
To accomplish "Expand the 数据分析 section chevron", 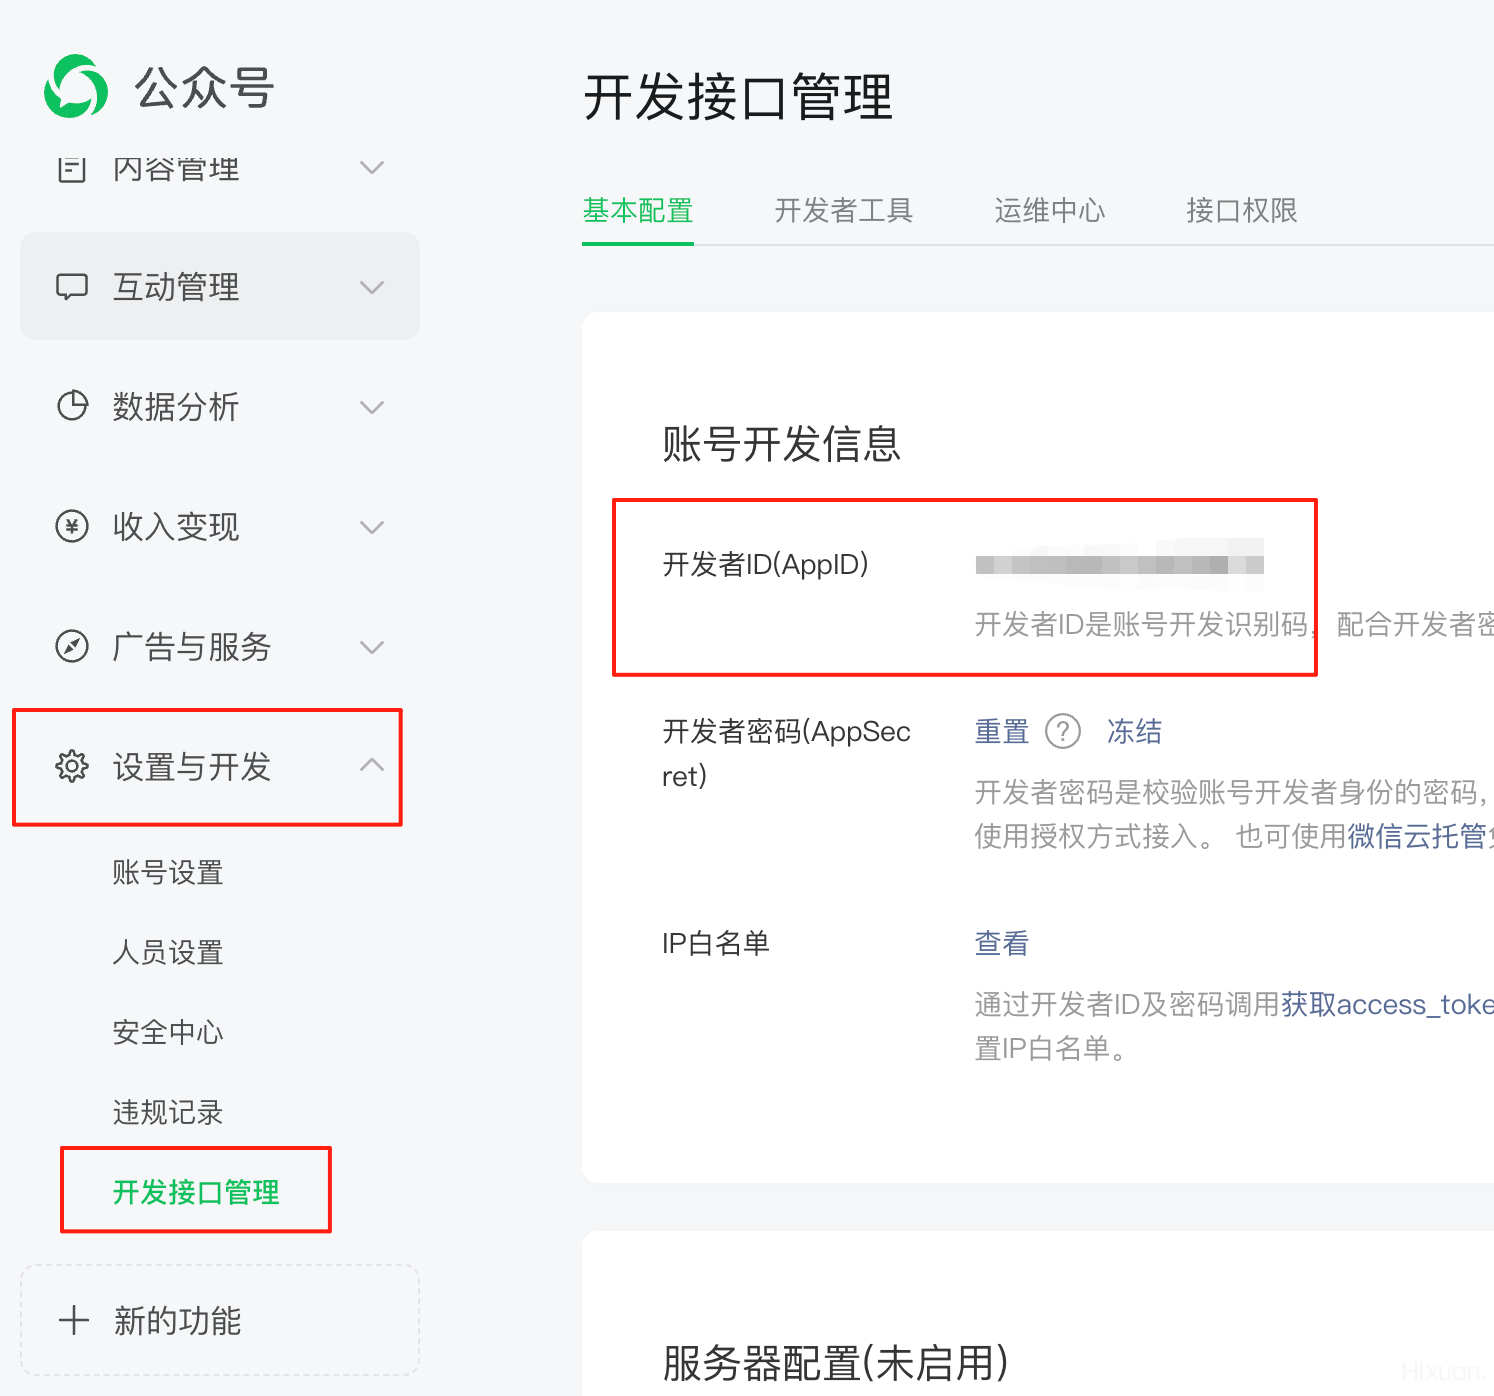I will [x=372, y=407].
